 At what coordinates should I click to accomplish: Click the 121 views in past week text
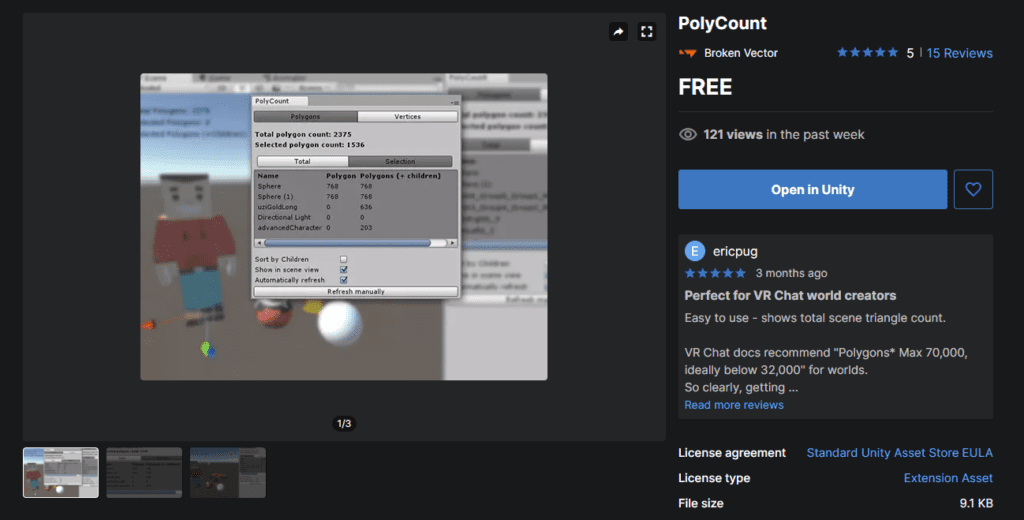click(x=784, y=135)
